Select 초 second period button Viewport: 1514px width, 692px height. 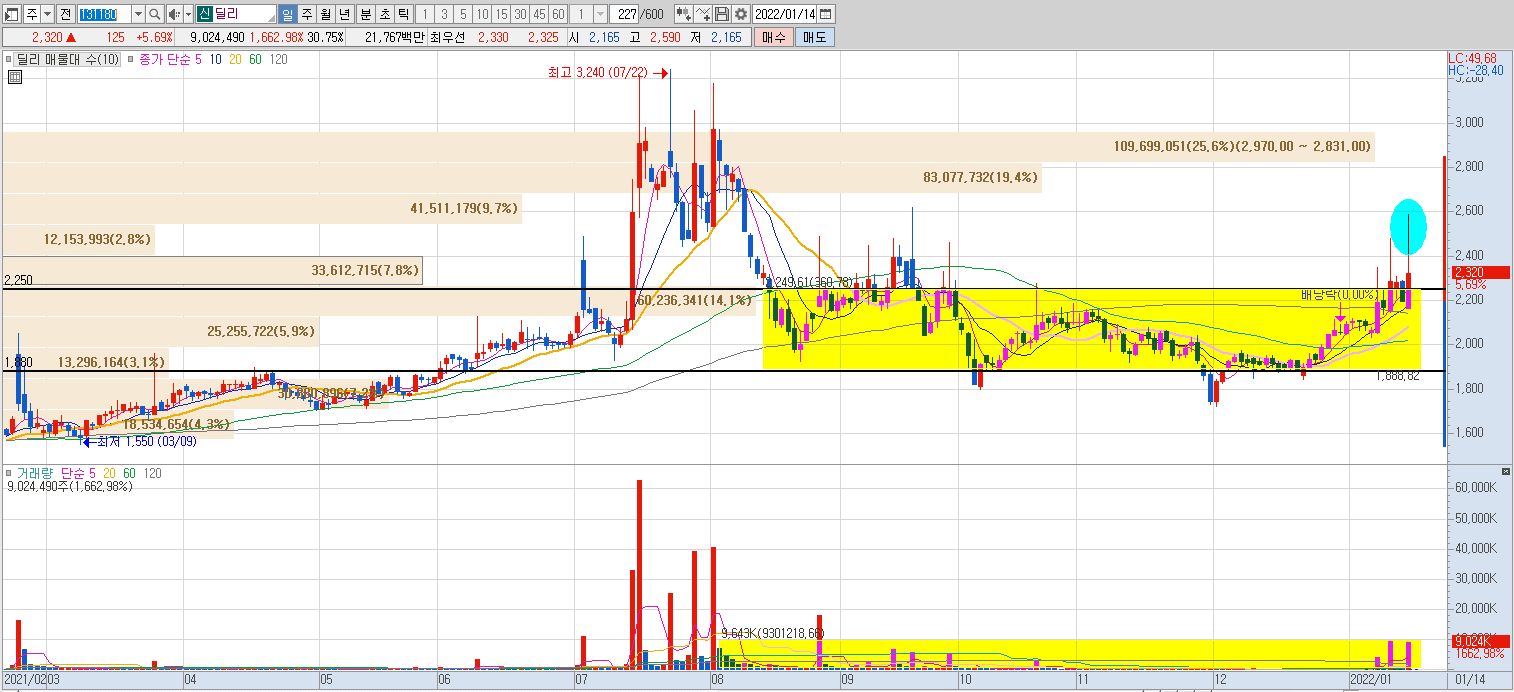(x=384, y=14)
